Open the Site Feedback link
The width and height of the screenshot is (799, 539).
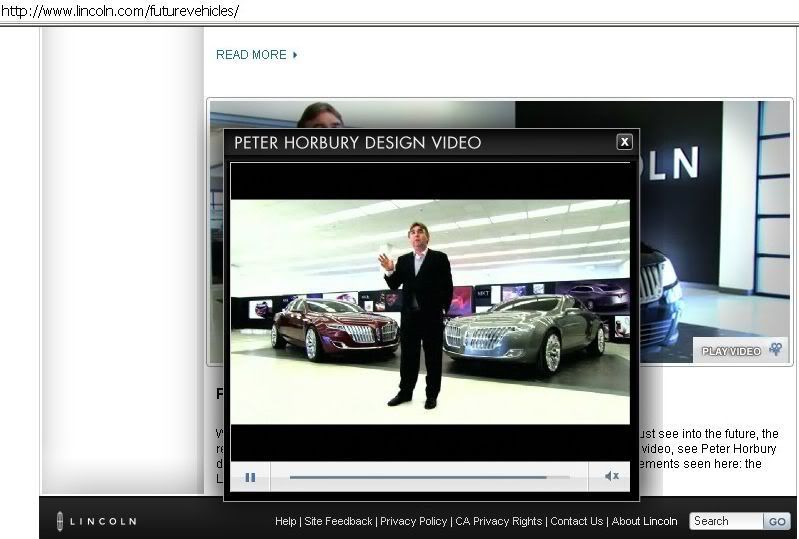[338, 521]
